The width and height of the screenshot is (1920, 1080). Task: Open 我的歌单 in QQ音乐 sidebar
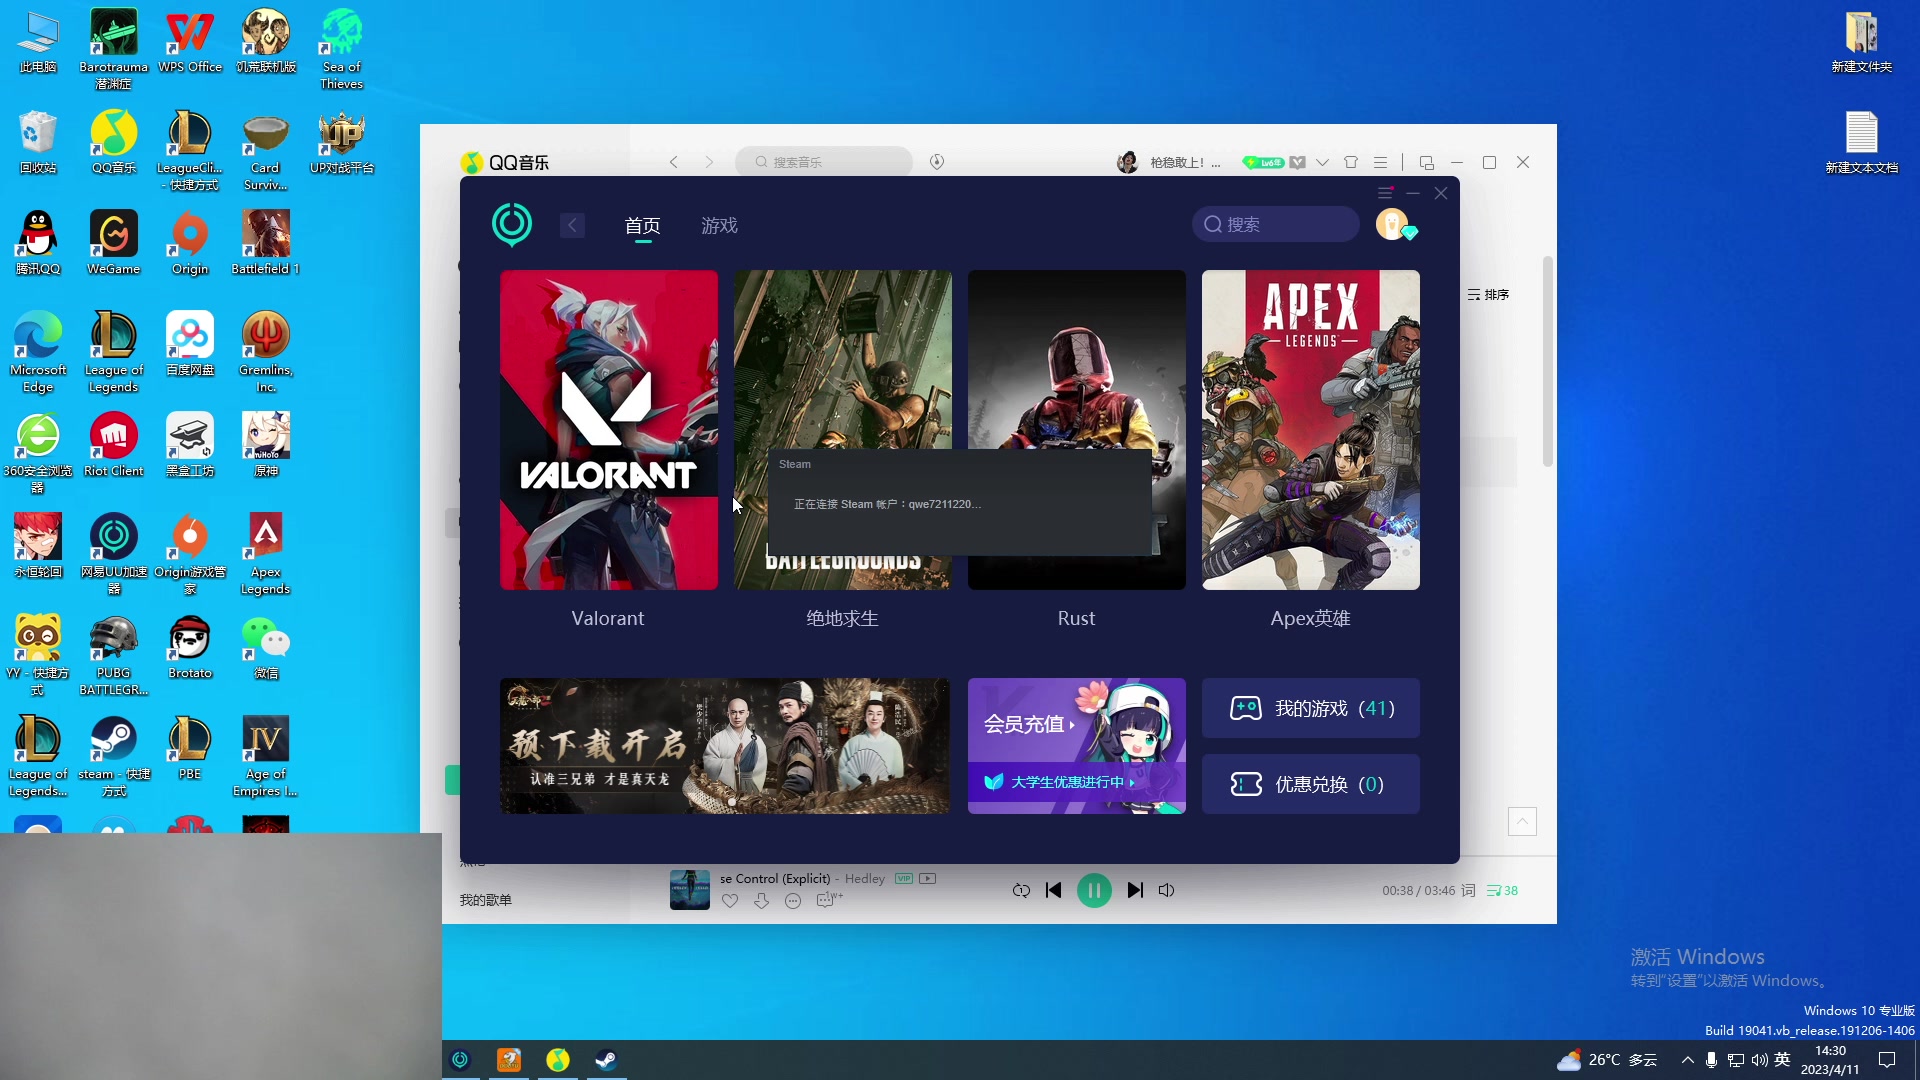pyautogui.click(x=485, y=900)
